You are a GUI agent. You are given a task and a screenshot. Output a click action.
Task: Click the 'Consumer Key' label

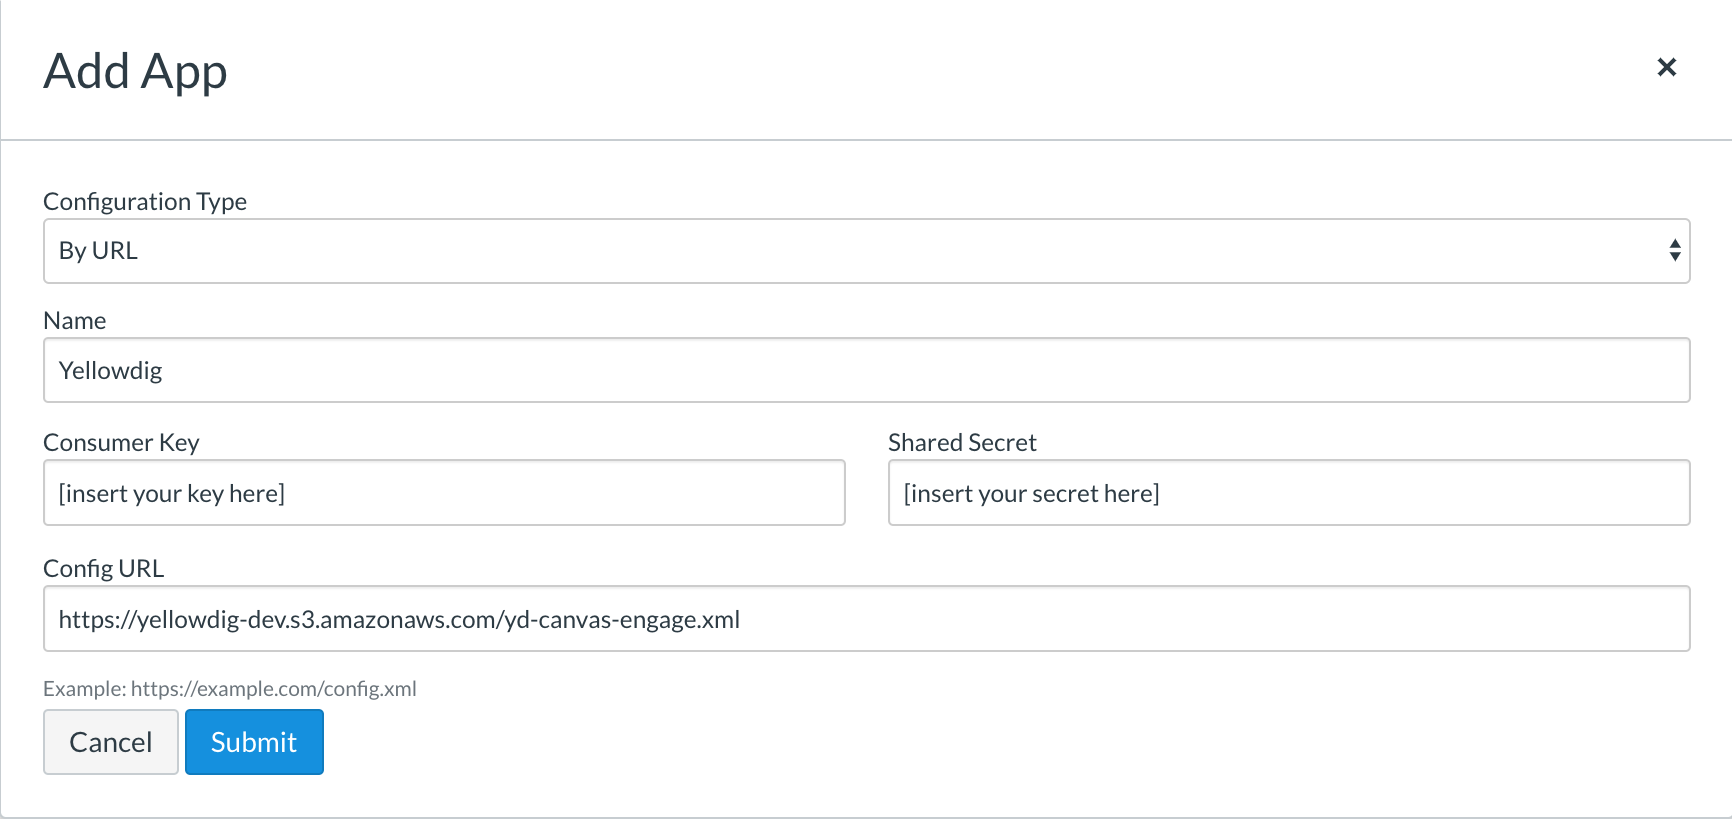pos(121,443)
